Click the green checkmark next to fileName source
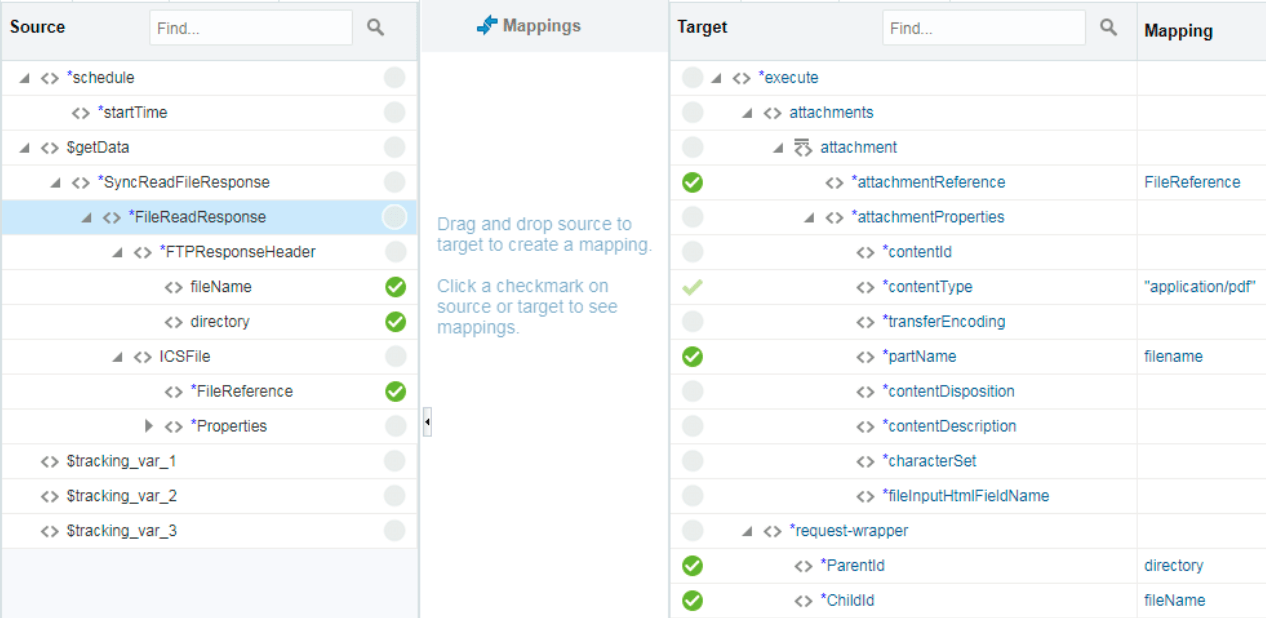The image size is (1266, 618). point(395,287)
